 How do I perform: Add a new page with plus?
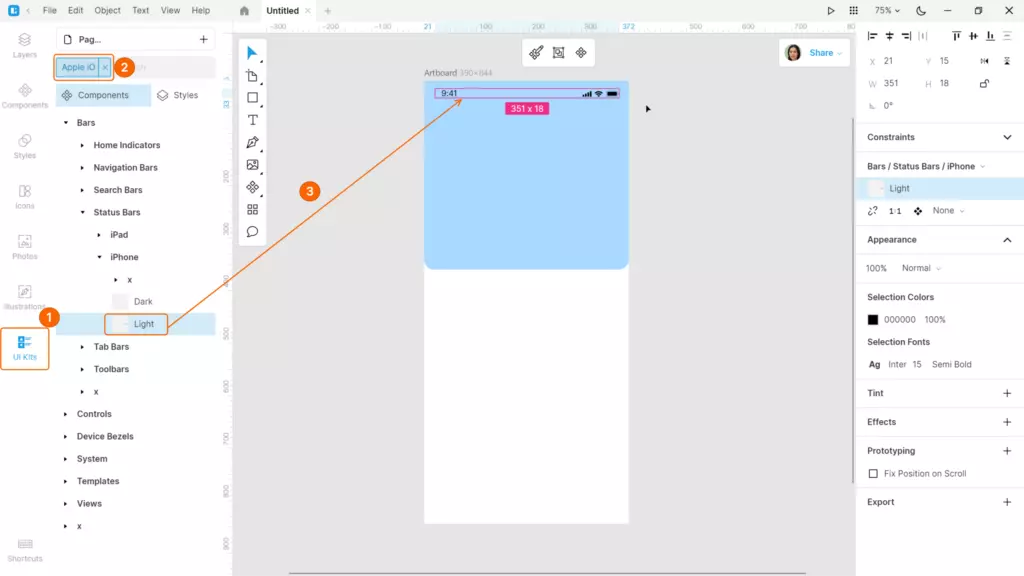click(x=204, y=40)
